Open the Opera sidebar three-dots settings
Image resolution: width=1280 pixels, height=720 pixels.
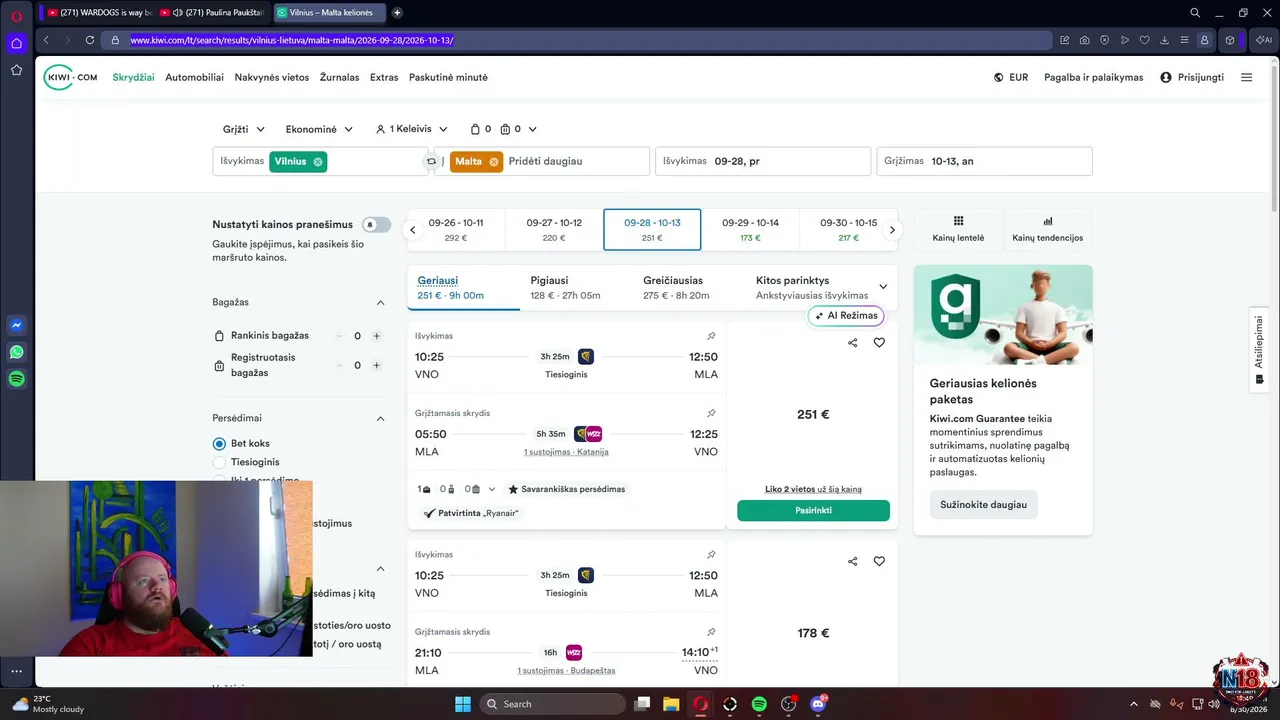point(16,671)
